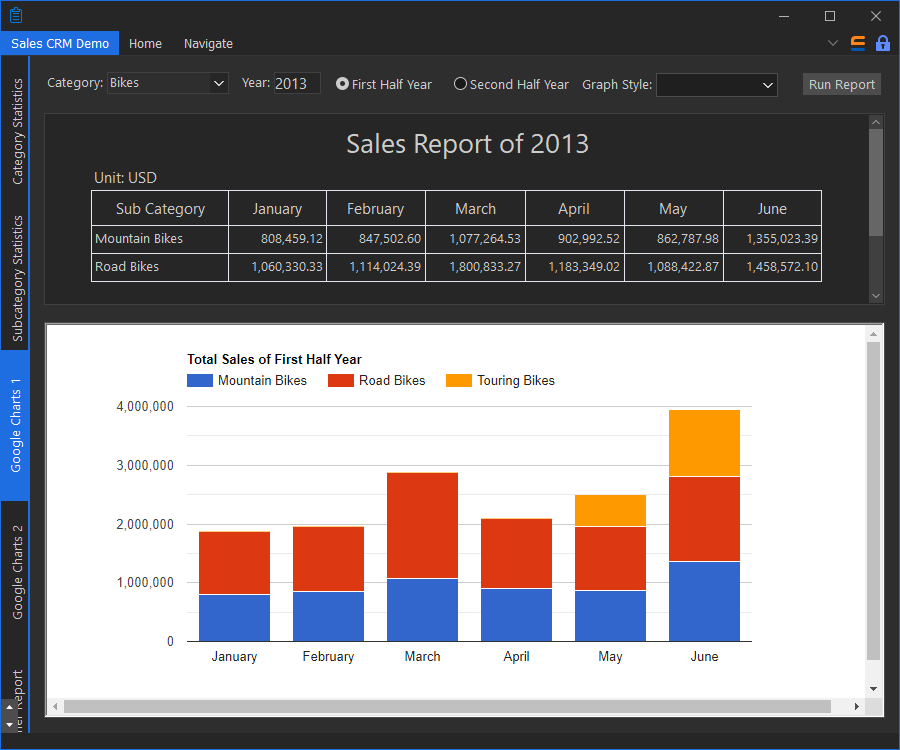This screenshot has height=750, width=900.
Task: Click the Mountain Bikes legend label
Action: point(262,380)
